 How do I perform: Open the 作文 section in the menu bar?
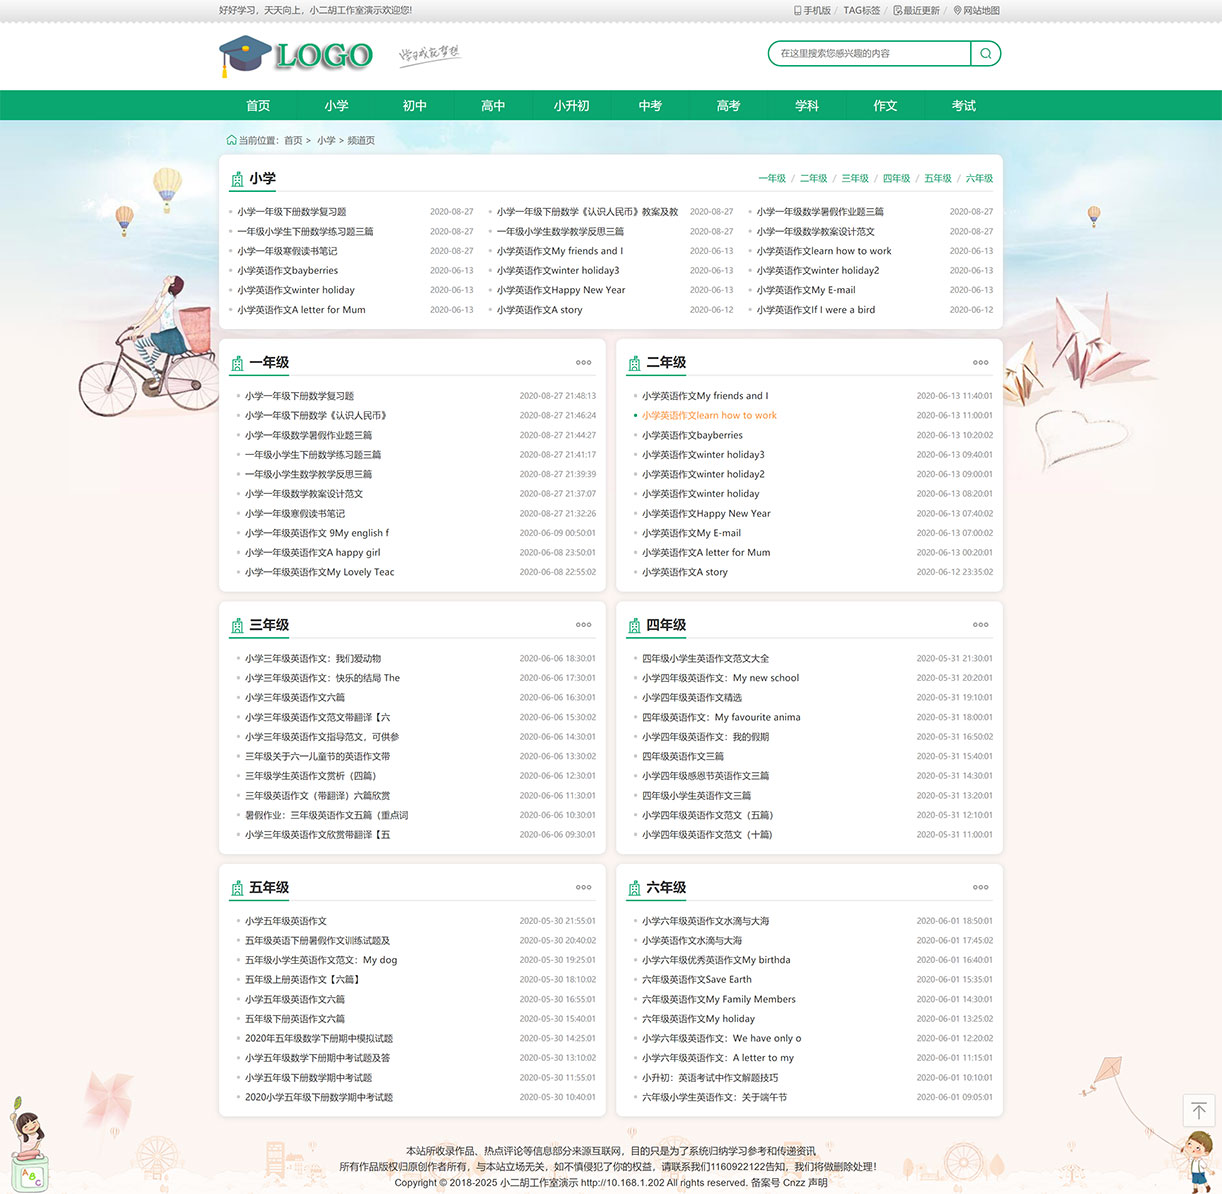(x=884, y=105)
